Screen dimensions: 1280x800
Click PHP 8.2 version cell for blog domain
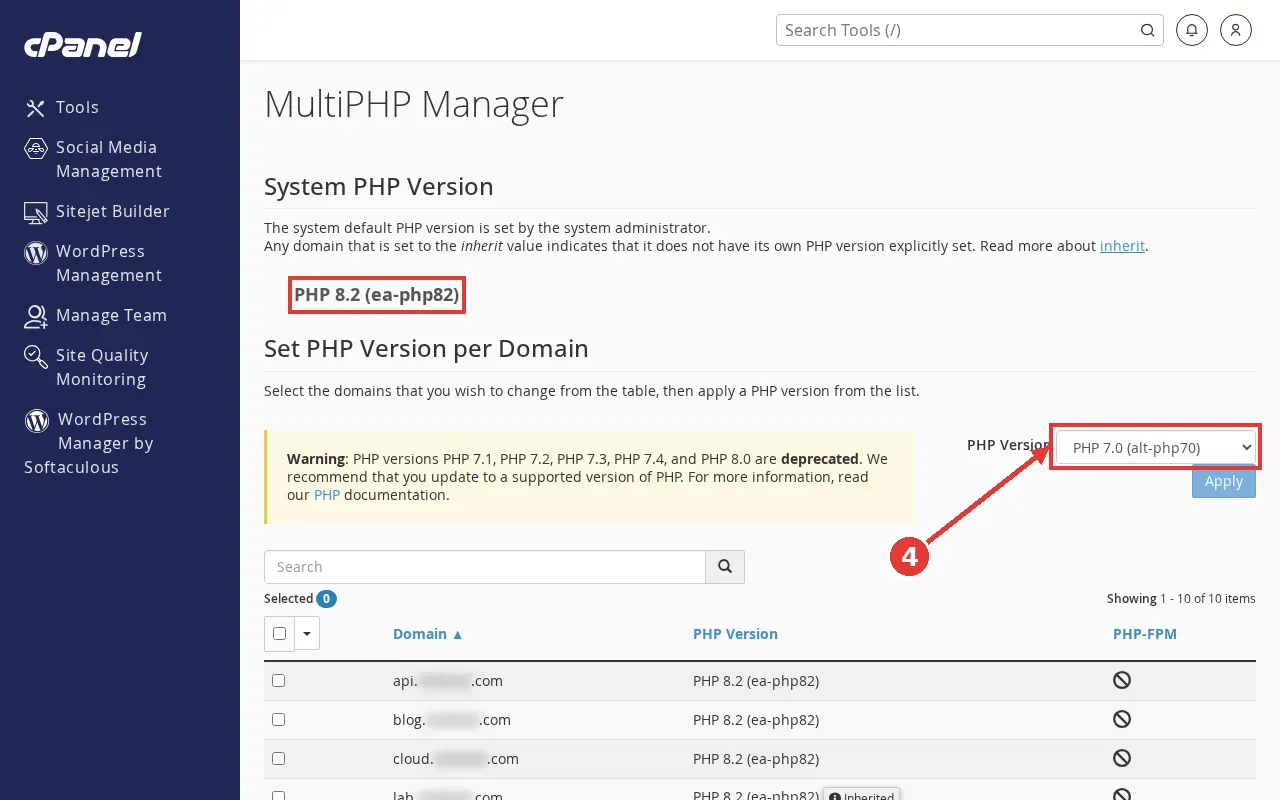coord(756,720)
